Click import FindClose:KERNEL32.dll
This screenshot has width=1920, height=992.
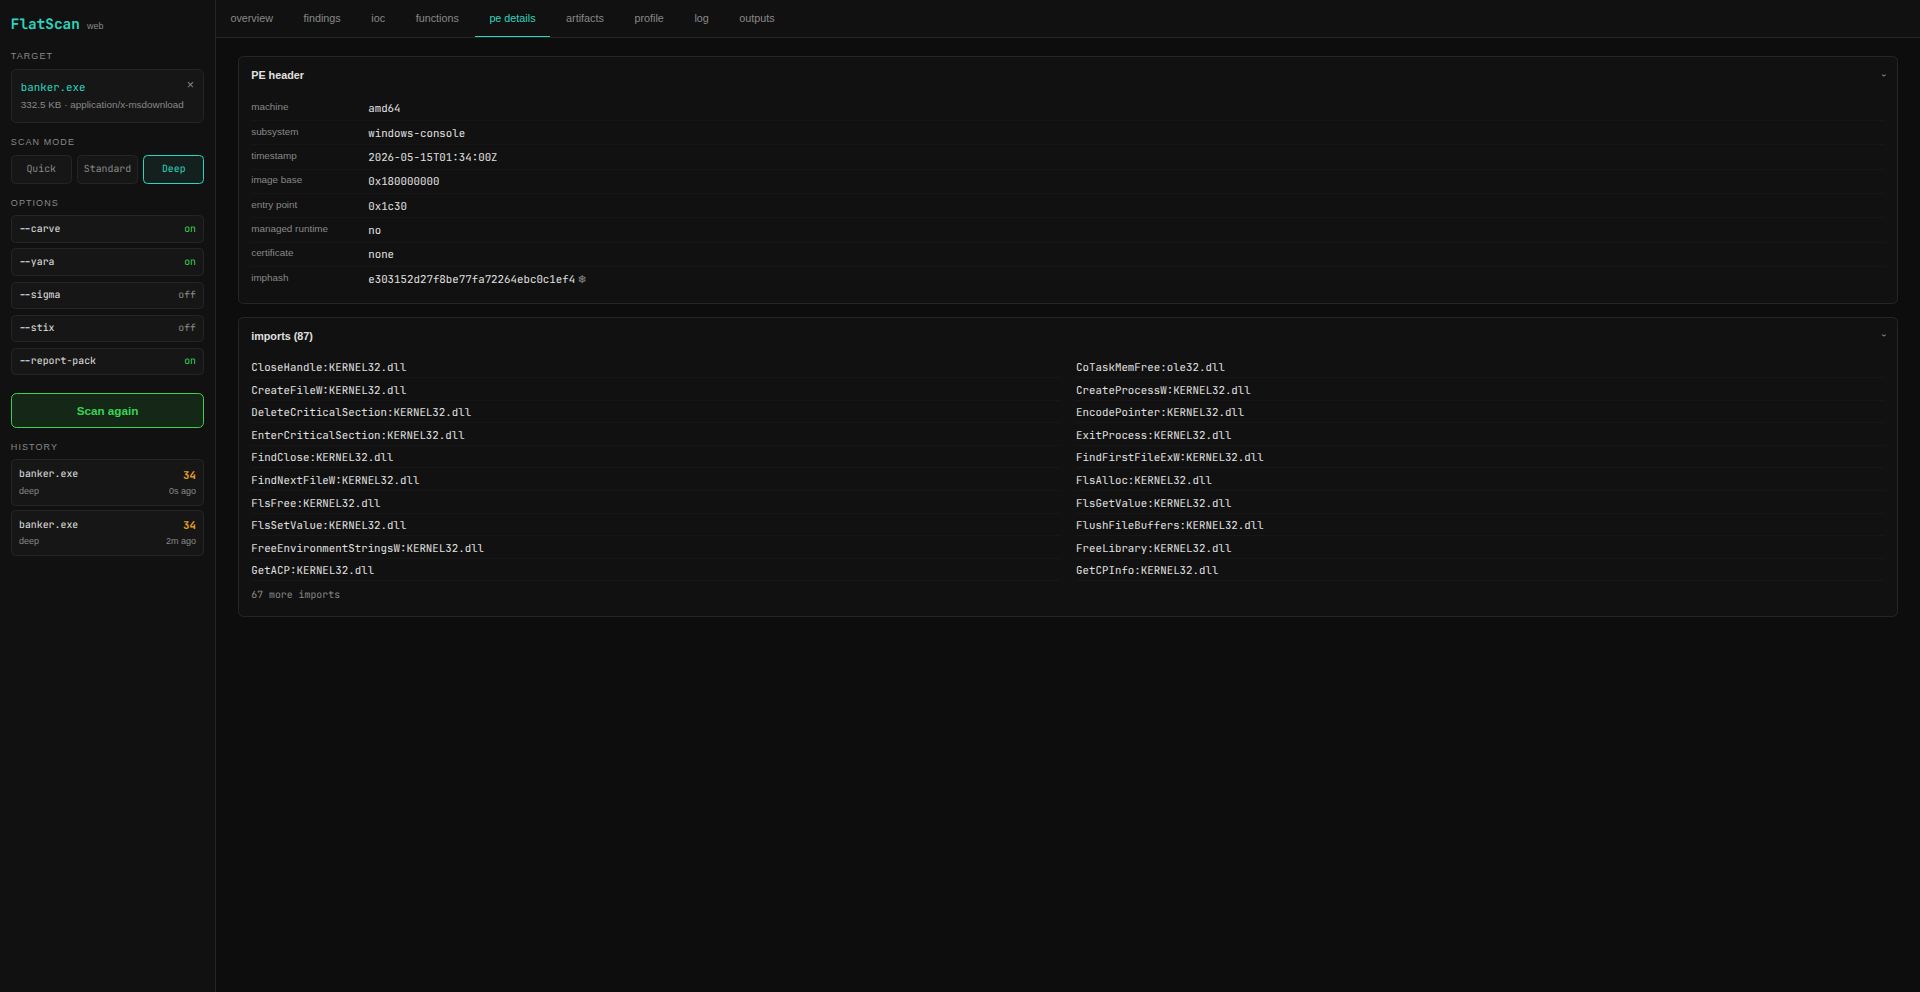click(x=322, y=458)
